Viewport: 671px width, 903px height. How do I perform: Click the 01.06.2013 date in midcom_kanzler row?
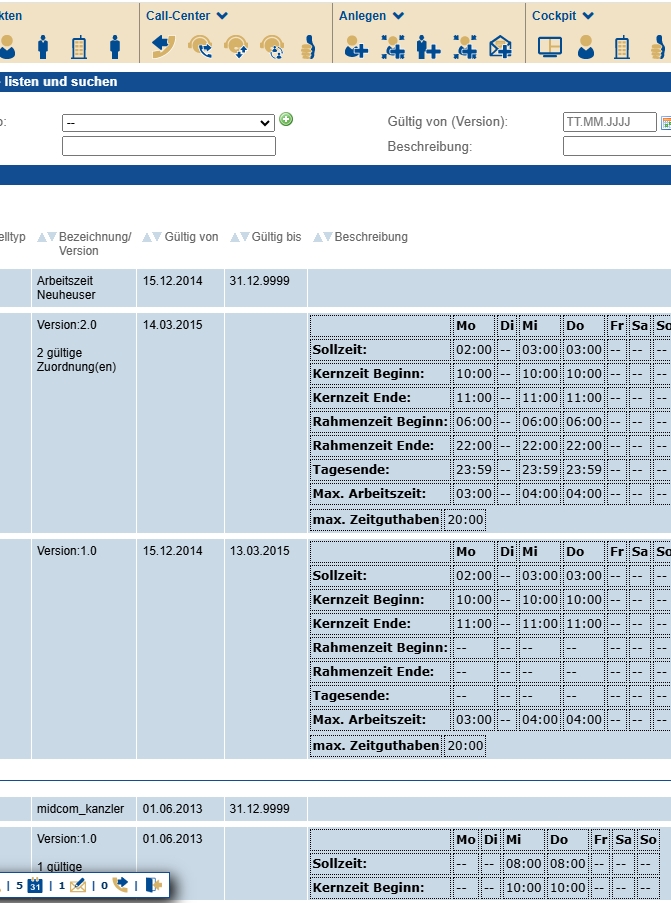pyautogui.click(x=172, y=809)
